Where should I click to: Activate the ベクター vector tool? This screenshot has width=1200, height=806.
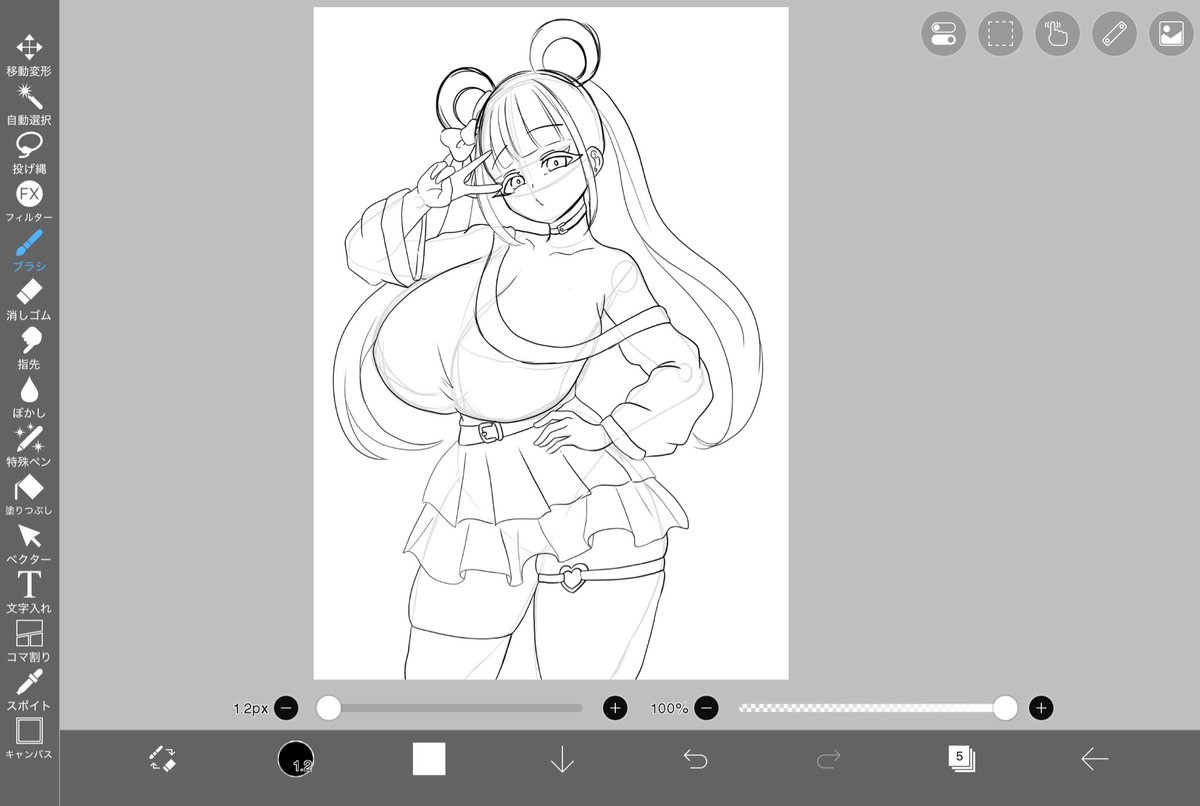[29, 545]
